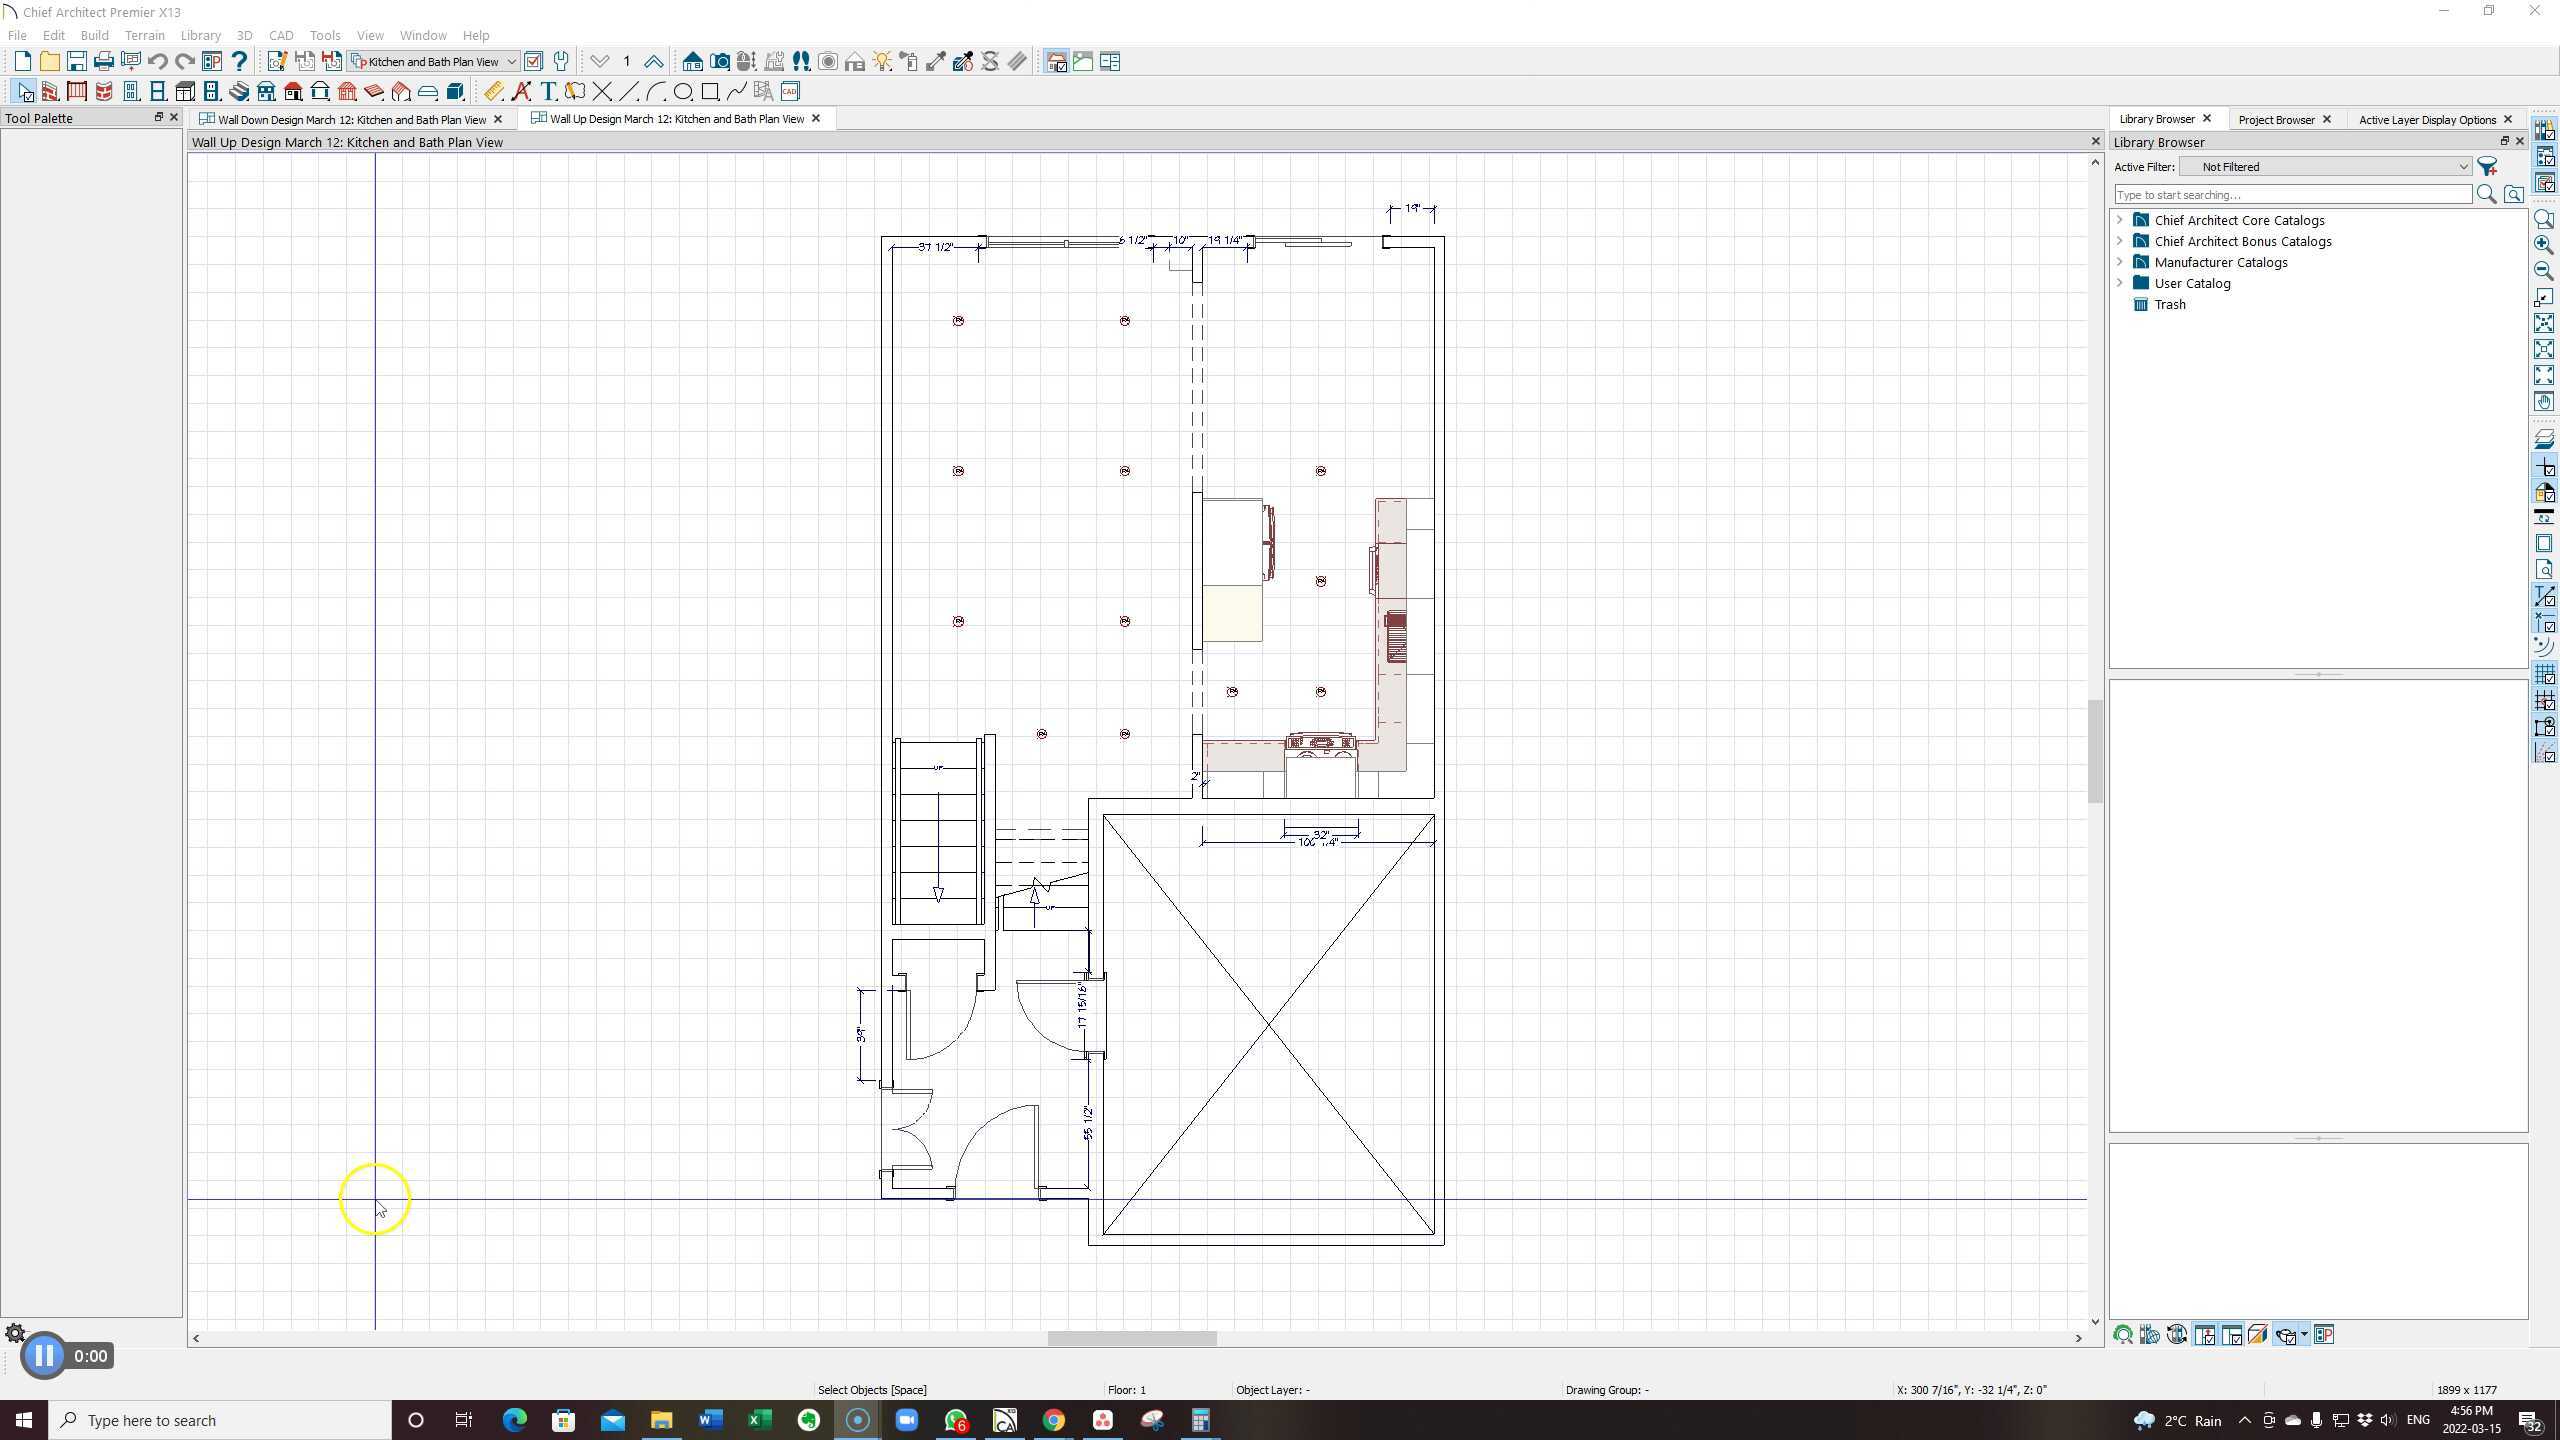The width and height of the screenshot is (2560, 1440).
Task: Select the Circle CAD tool
Action: (683, 92)
